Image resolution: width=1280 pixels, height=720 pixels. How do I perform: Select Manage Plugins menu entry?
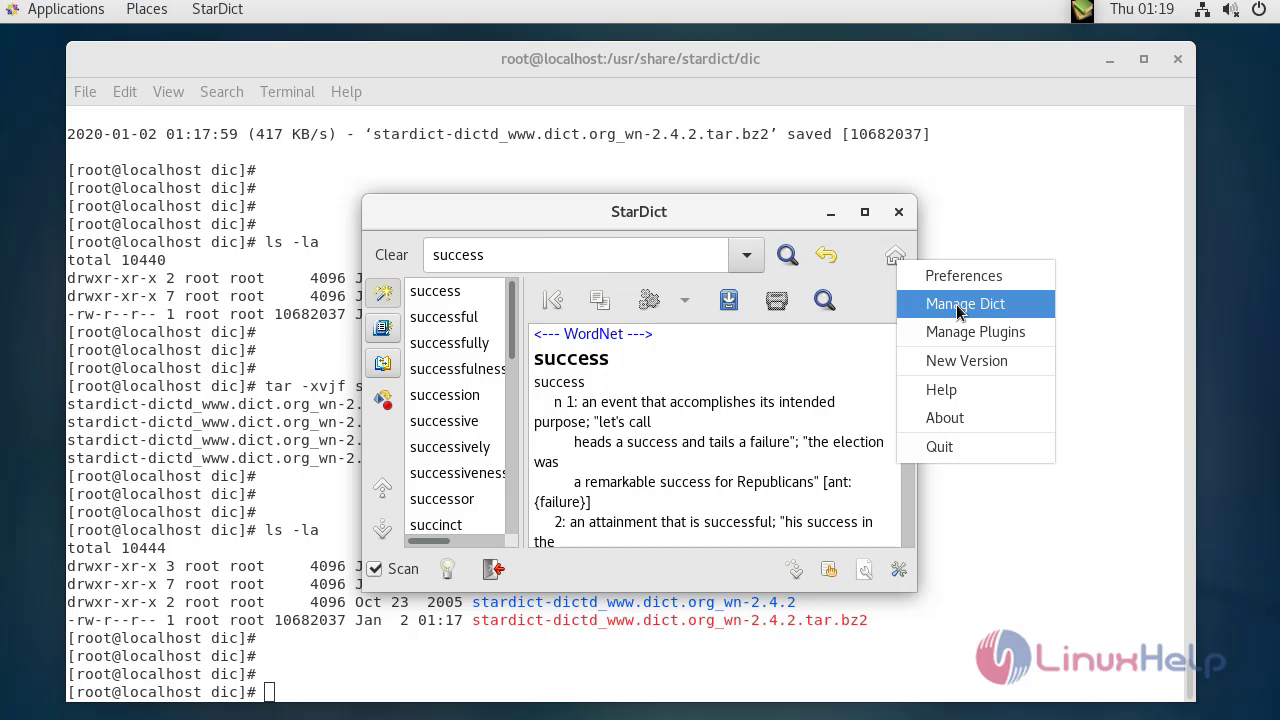[x=975, y=332]
